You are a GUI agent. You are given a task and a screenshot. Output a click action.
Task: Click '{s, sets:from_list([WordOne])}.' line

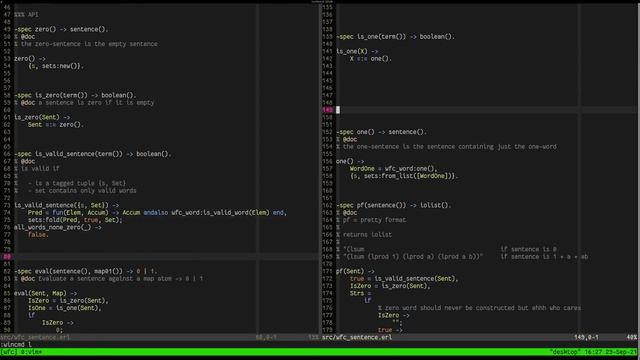coord(404,176)
